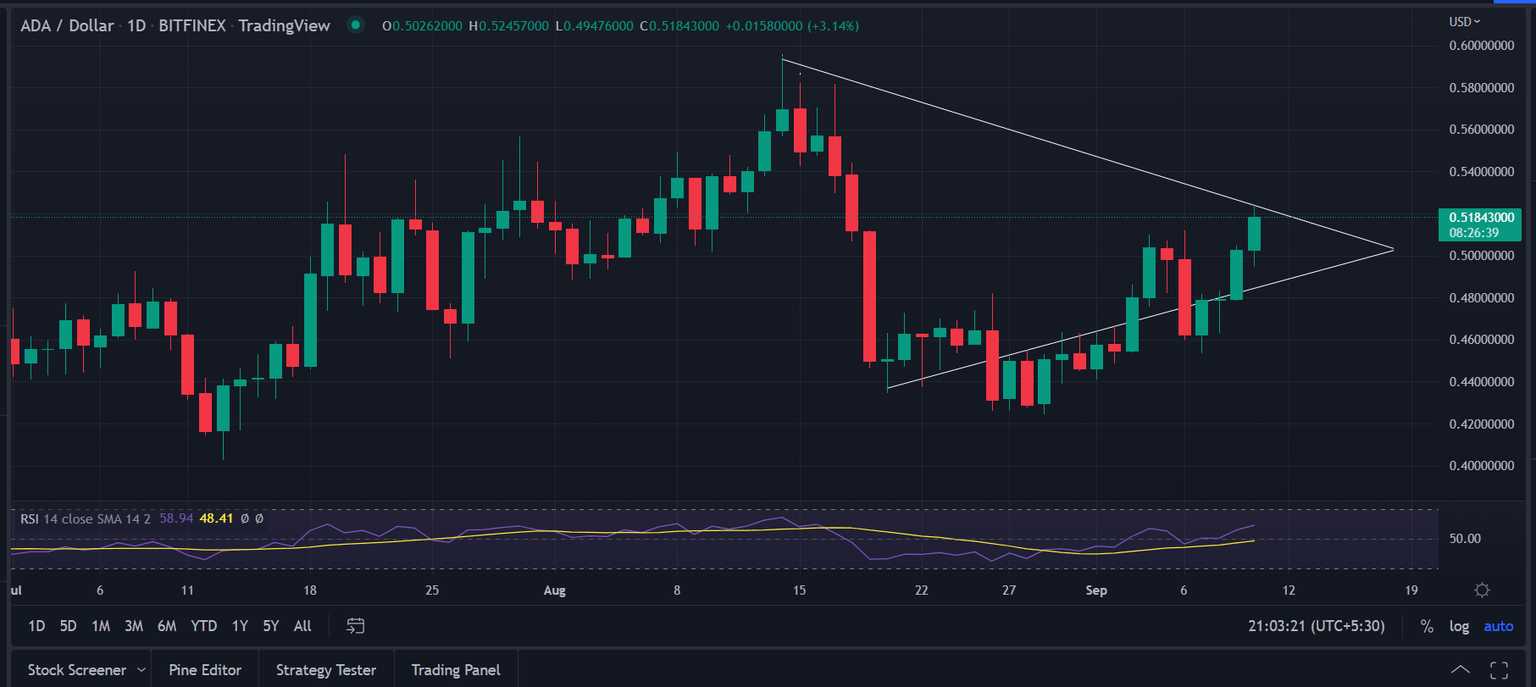
Task: Click the ADA / Dollar symbol name
Action: 66,26
